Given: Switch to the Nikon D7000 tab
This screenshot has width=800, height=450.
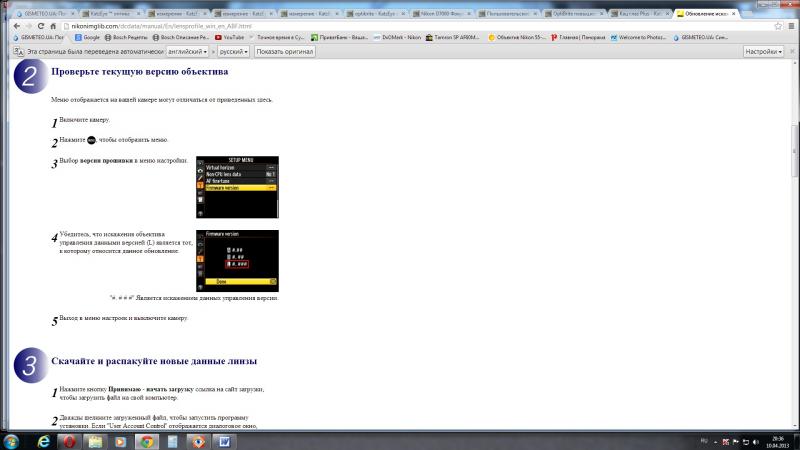Looking at the screenshot, I should 439,14.
